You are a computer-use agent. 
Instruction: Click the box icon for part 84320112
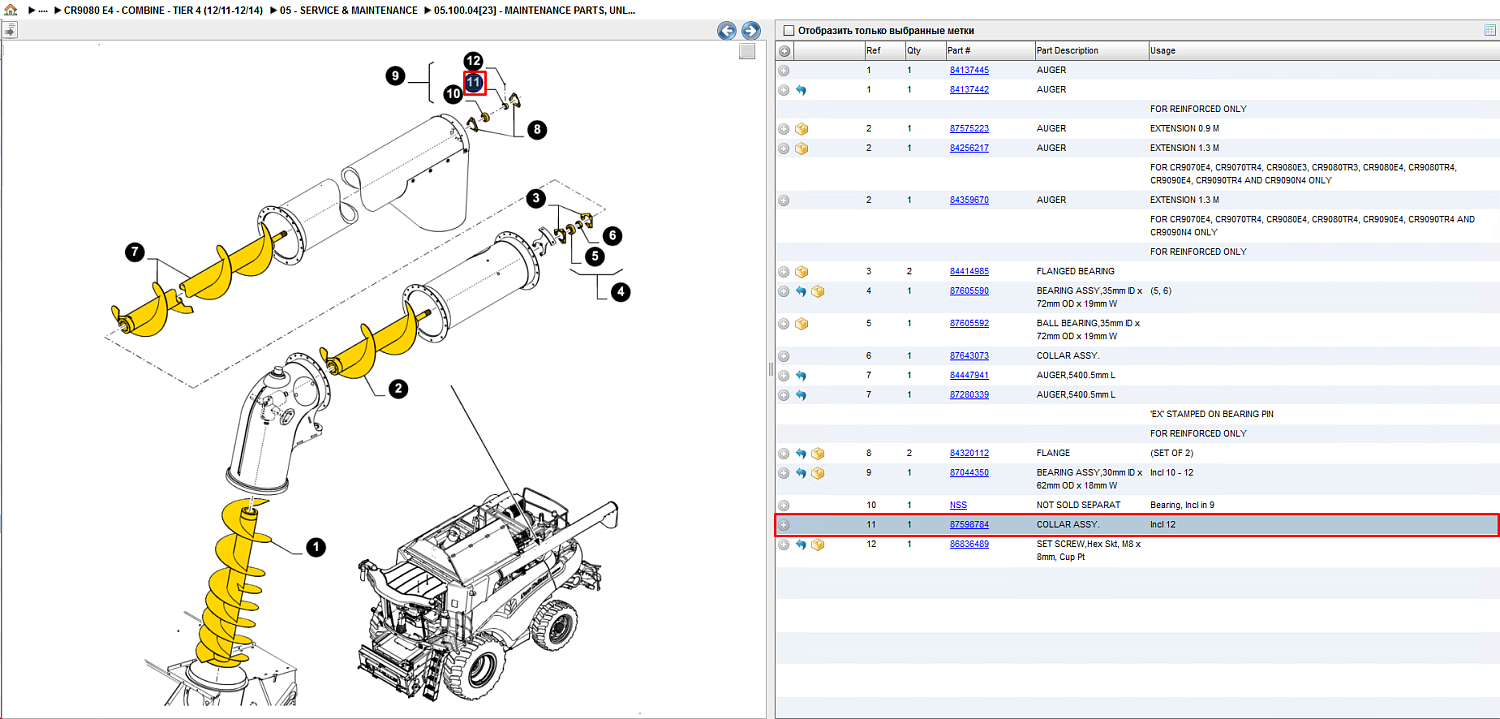(818, 453)
